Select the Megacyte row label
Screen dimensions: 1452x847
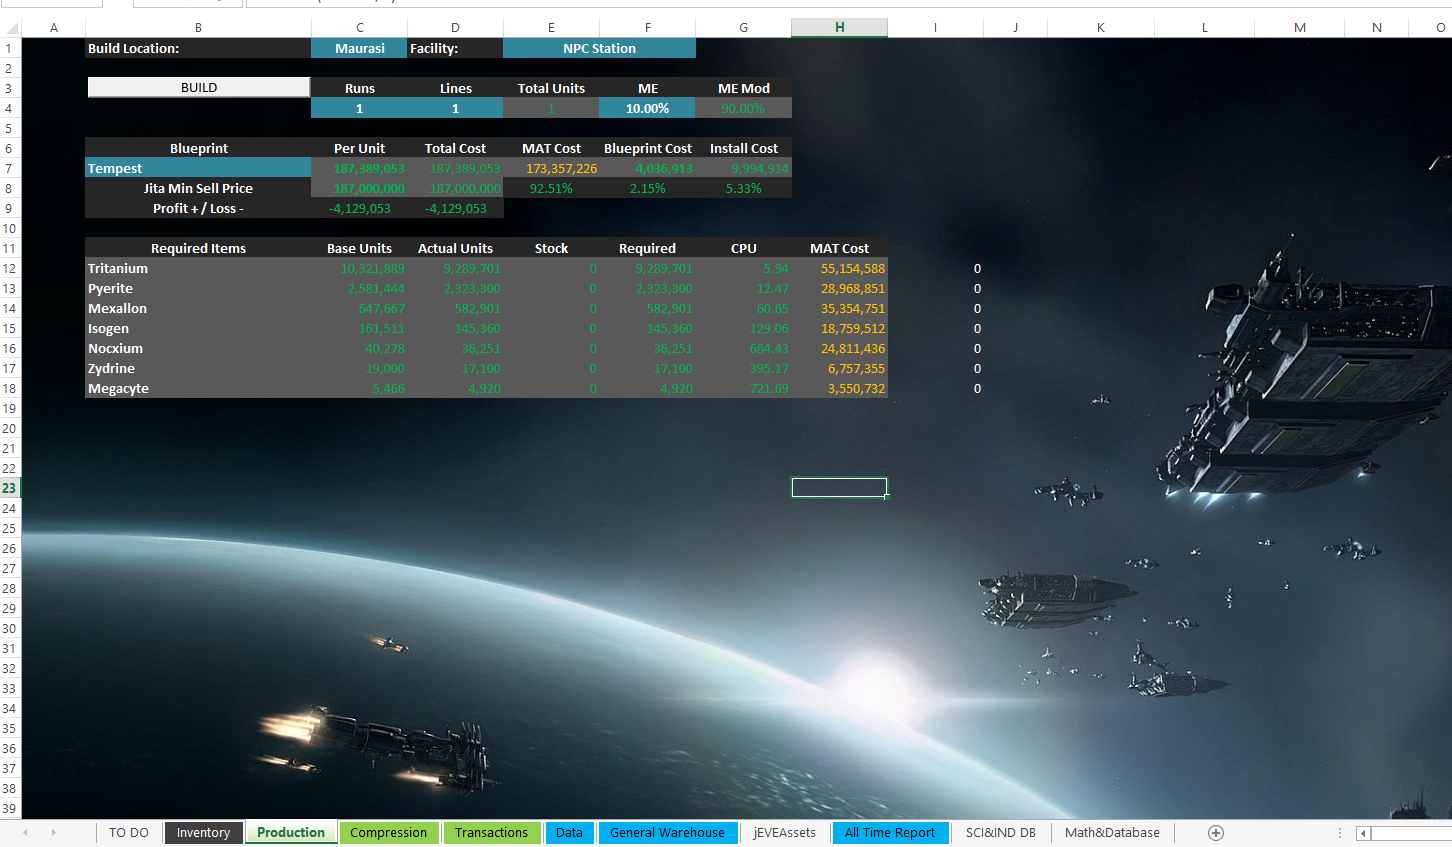click(x=198, y=388)
